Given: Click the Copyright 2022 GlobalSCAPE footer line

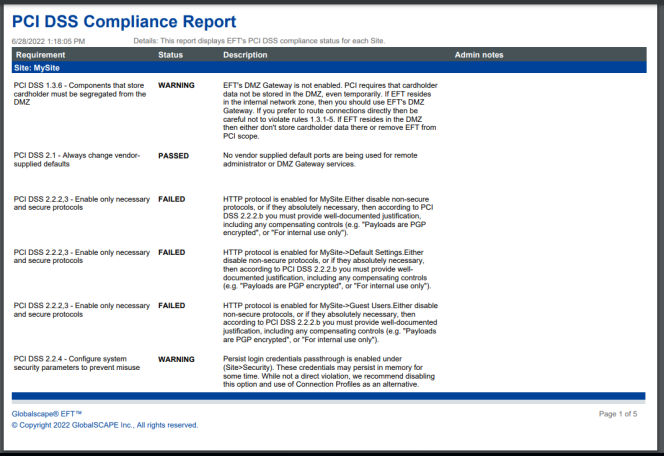Looking at the screenshot, I should coord(105,424).
